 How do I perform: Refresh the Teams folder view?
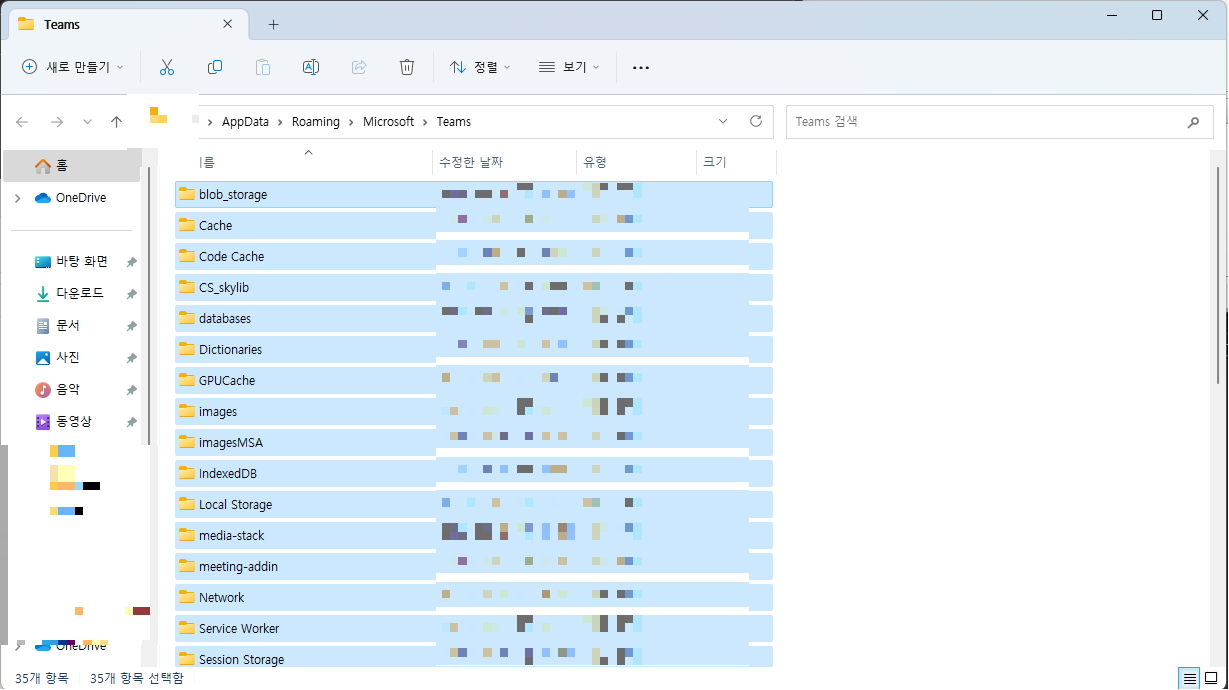coord(757,121)
